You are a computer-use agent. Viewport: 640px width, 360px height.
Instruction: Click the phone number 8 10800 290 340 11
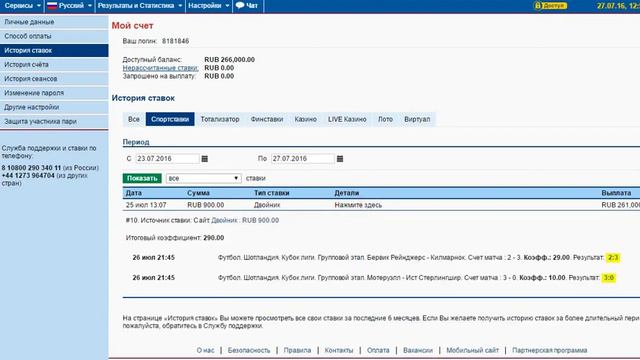point(31,168)
